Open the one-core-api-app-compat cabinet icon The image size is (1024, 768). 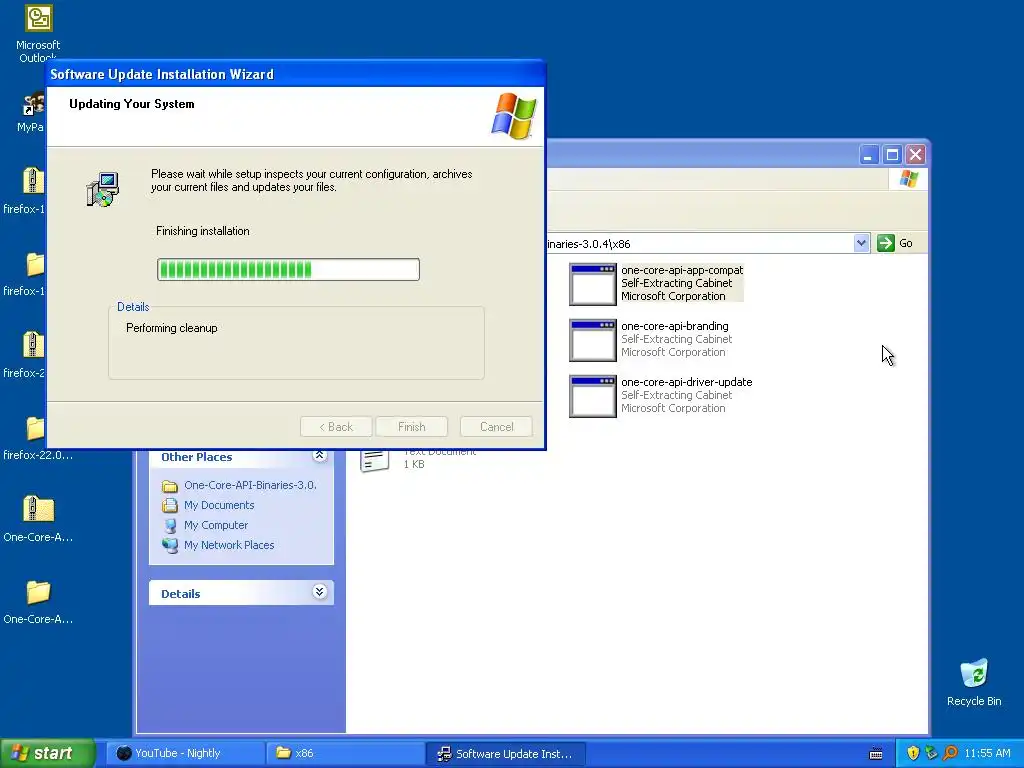click(592, 284)
